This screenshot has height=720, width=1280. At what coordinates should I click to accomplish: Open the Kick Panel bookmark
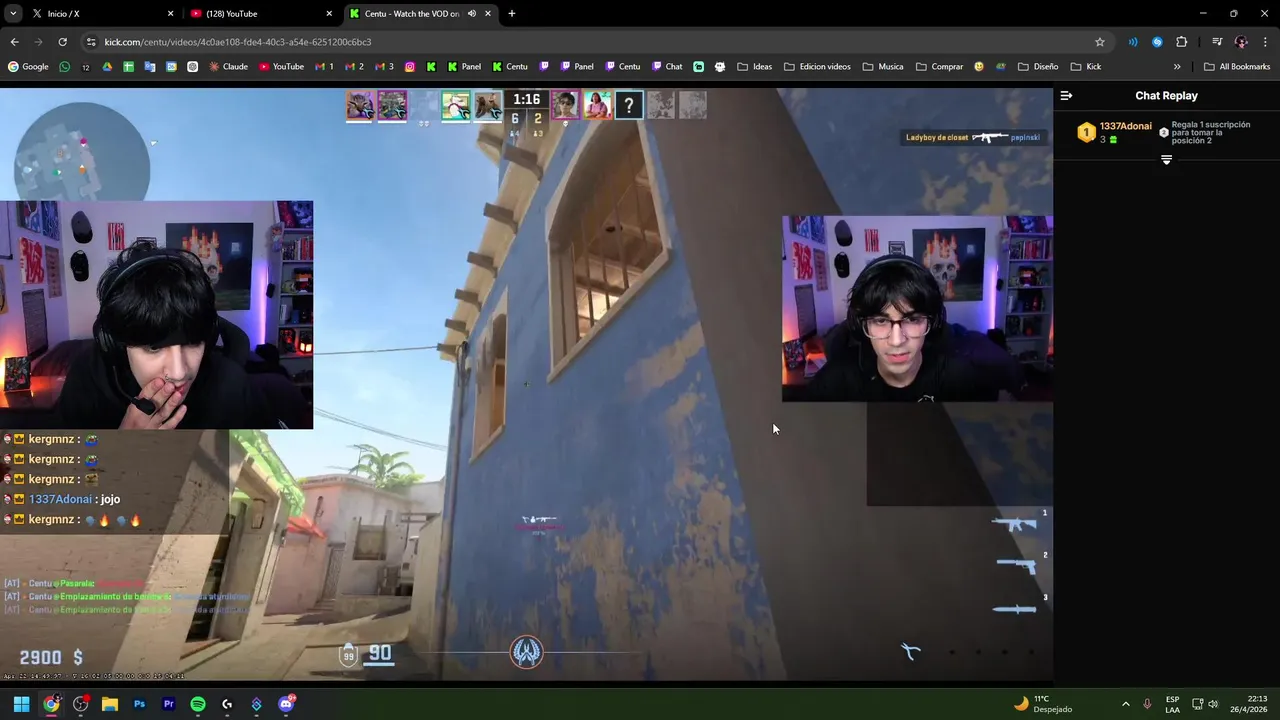click(x=464, y=67)
